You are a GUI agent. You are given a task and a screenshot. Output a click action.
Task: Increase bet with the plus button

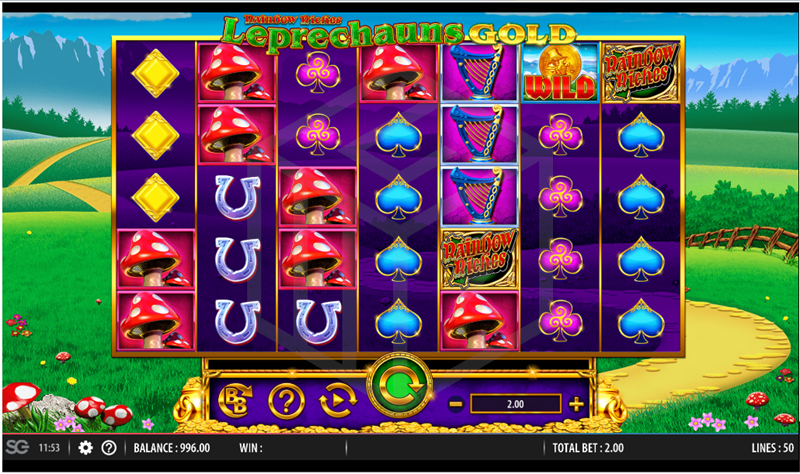click(x=577, y=405)
